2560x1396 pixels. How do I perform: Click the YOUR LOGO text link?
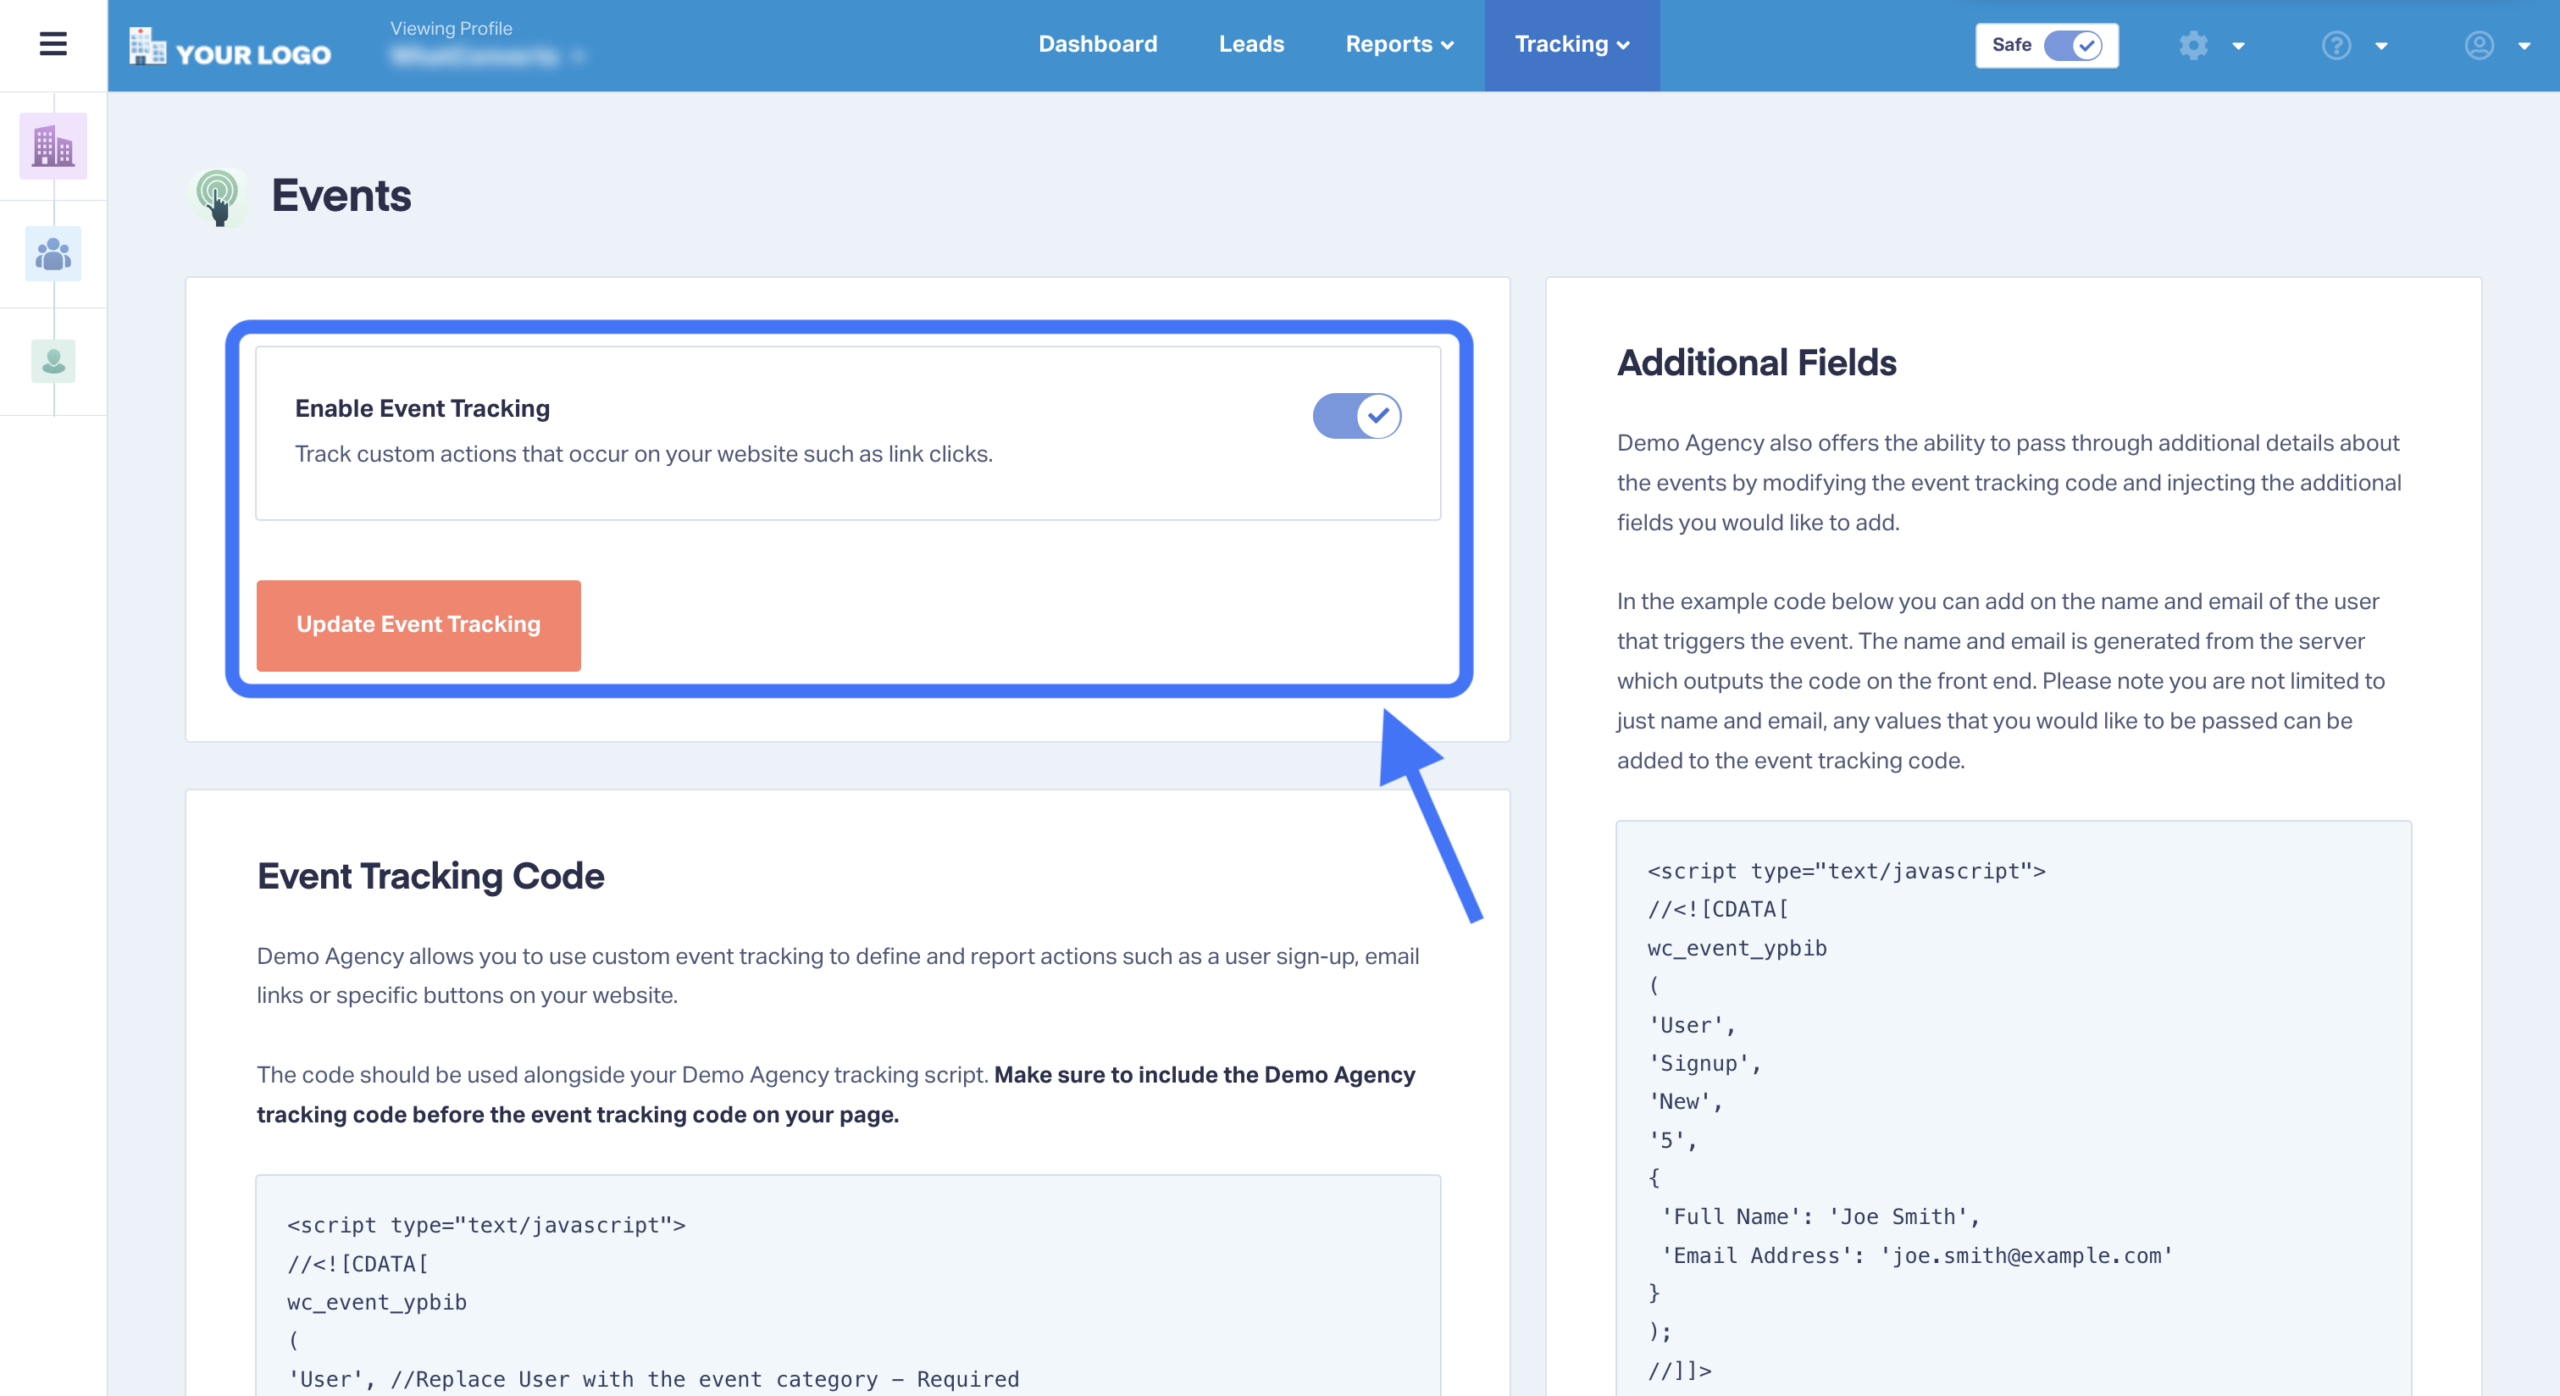point(253,54)
